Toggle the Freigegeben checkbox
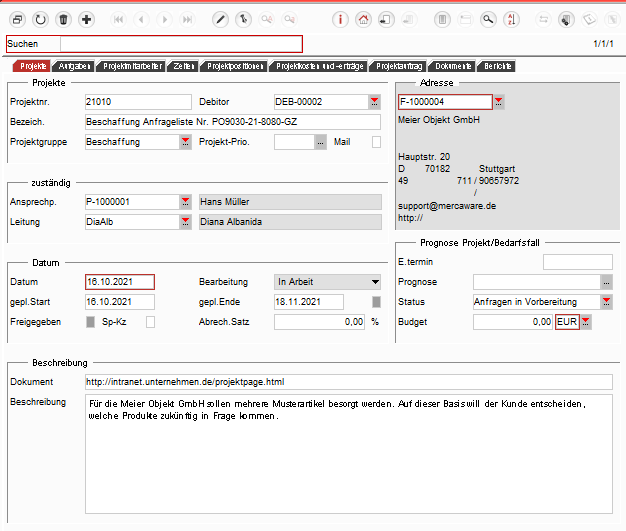This screenshot has width=626, height=531. [91, 322]
